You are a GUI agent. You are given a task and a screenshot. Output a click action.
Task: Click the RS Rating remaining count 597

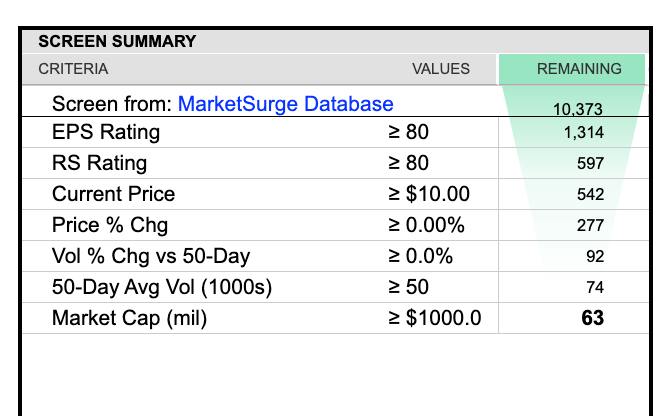click(x=590, y=163)
